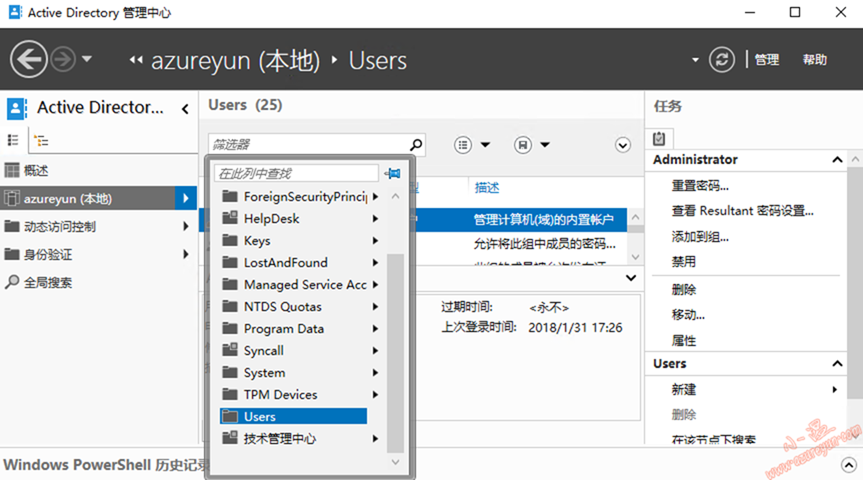Click the 禁用 task
Image resolution: width=863 pixels, height=480 pixels.
pyautogui.click(x=684, y=262)
